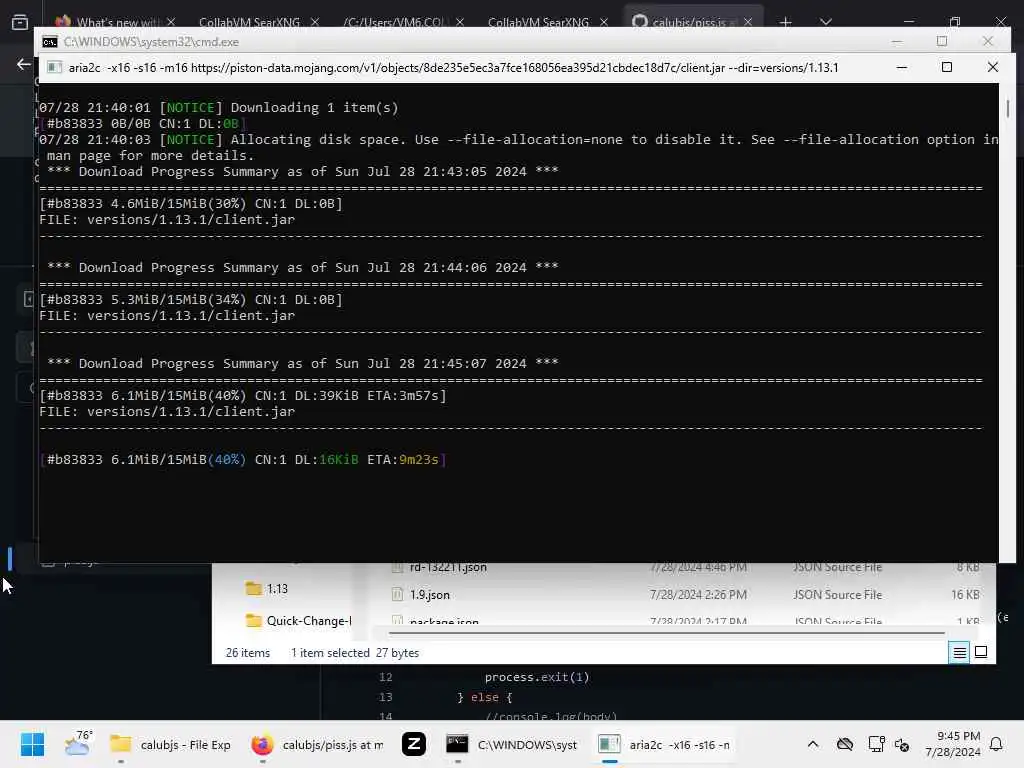
Task: Click the 7/28/2024 2:26 PM date cell
Action: tap(698, 595)
